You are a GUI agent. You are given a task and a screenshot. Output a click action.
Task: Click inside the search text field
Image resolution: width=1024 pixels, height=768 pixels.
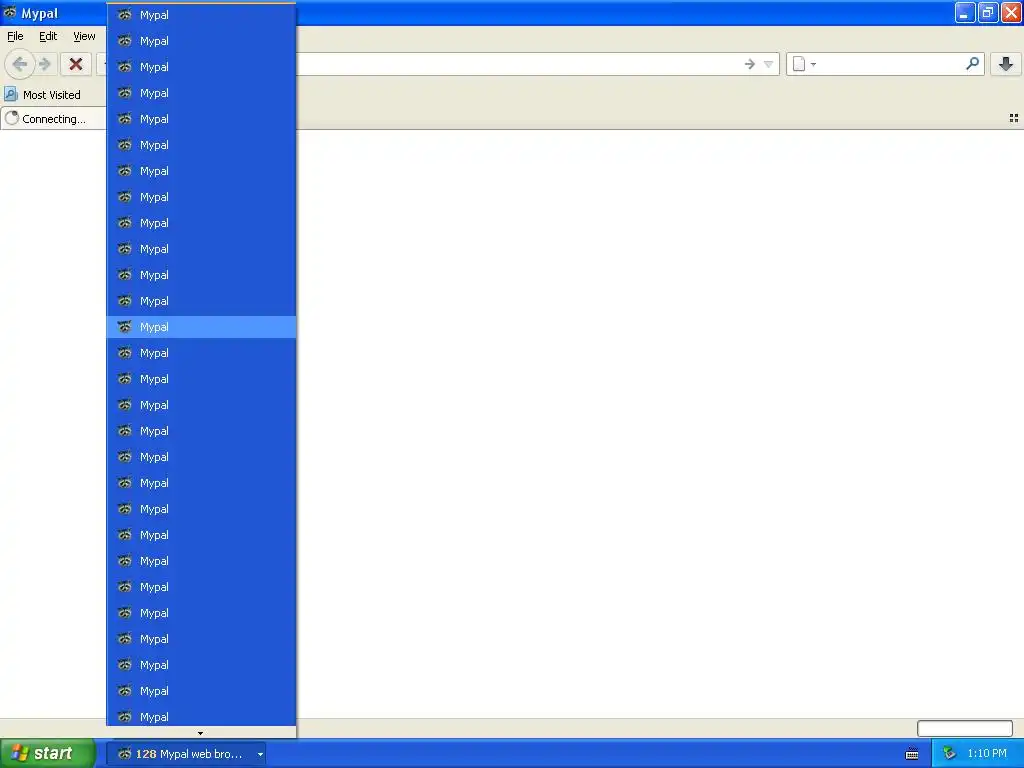pos(891,64)
